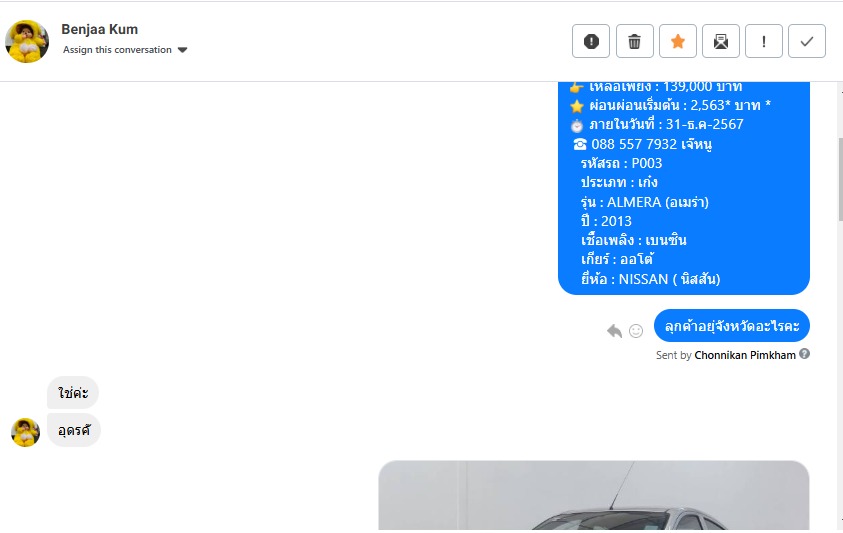843x533 pixels.
Task: Toggle the orange star follow-up icon
Action: [x=678, y=41]
